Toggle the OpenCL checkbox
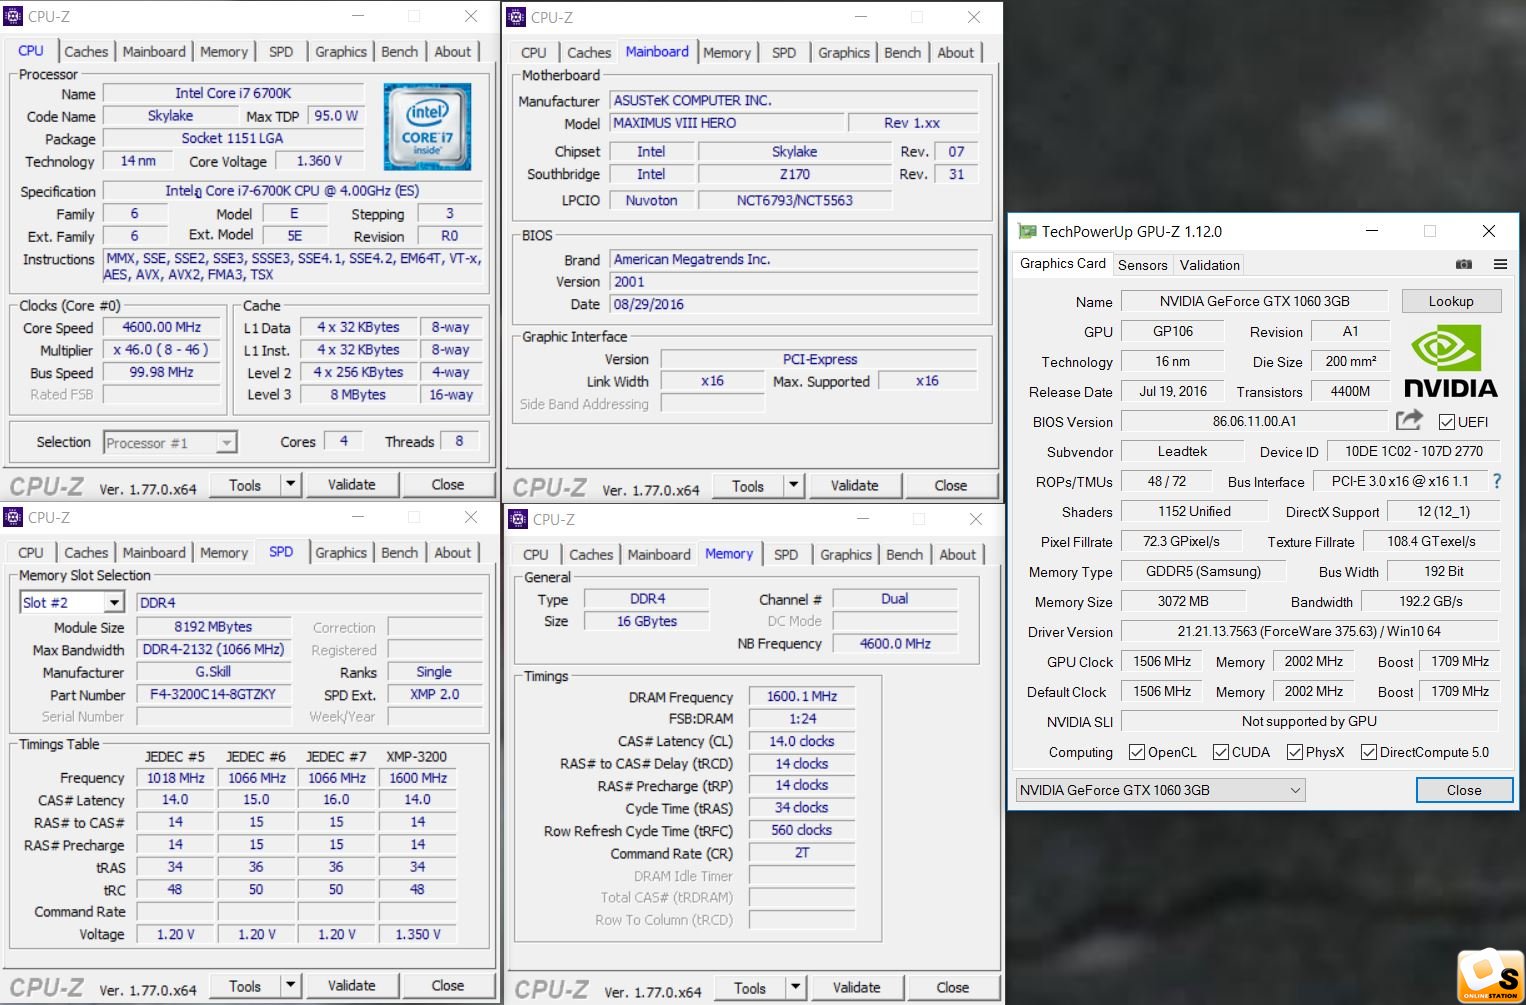 click(x=1137, y=752)
